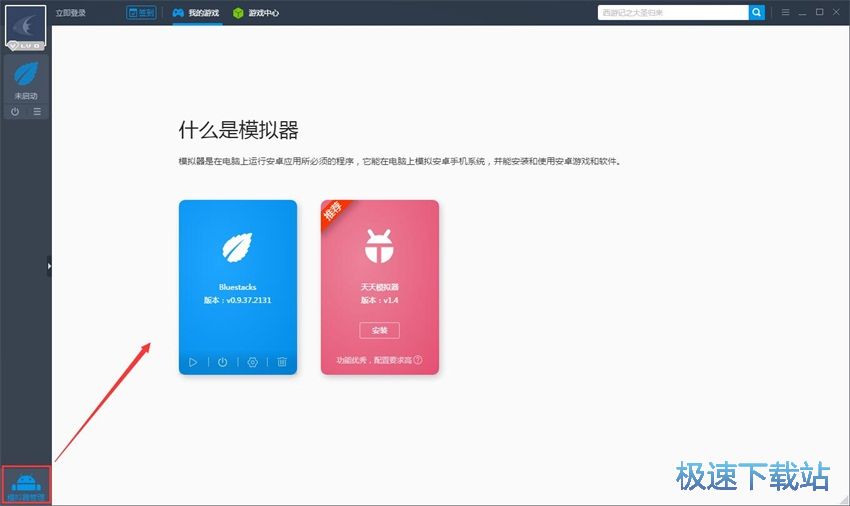This screenshot has width=850, height=506.
Task: Click the user avatar in the sidebar
Action: coord(25,25)
